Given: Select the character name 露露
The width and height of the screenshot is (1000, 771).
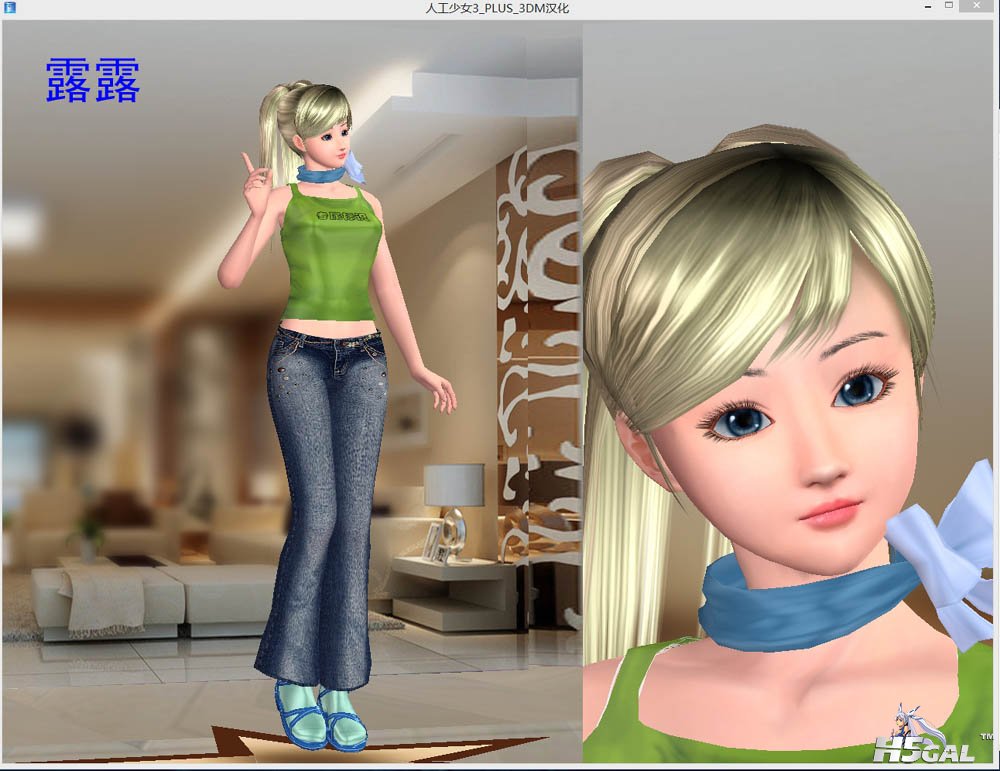Looking at the screenshot, I should pyautogui.click(x=92, y=82).
